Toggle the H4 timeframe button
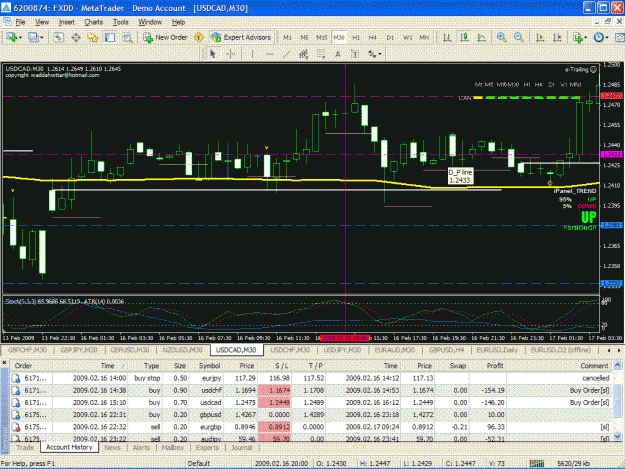The width and height of the screenshot is (625, 469). 373,37
